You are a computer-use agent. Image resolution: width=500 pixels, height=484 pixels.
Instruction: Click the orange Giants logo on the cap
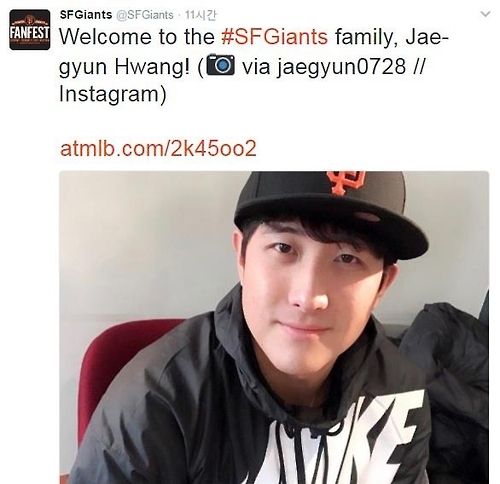(346, 182)
